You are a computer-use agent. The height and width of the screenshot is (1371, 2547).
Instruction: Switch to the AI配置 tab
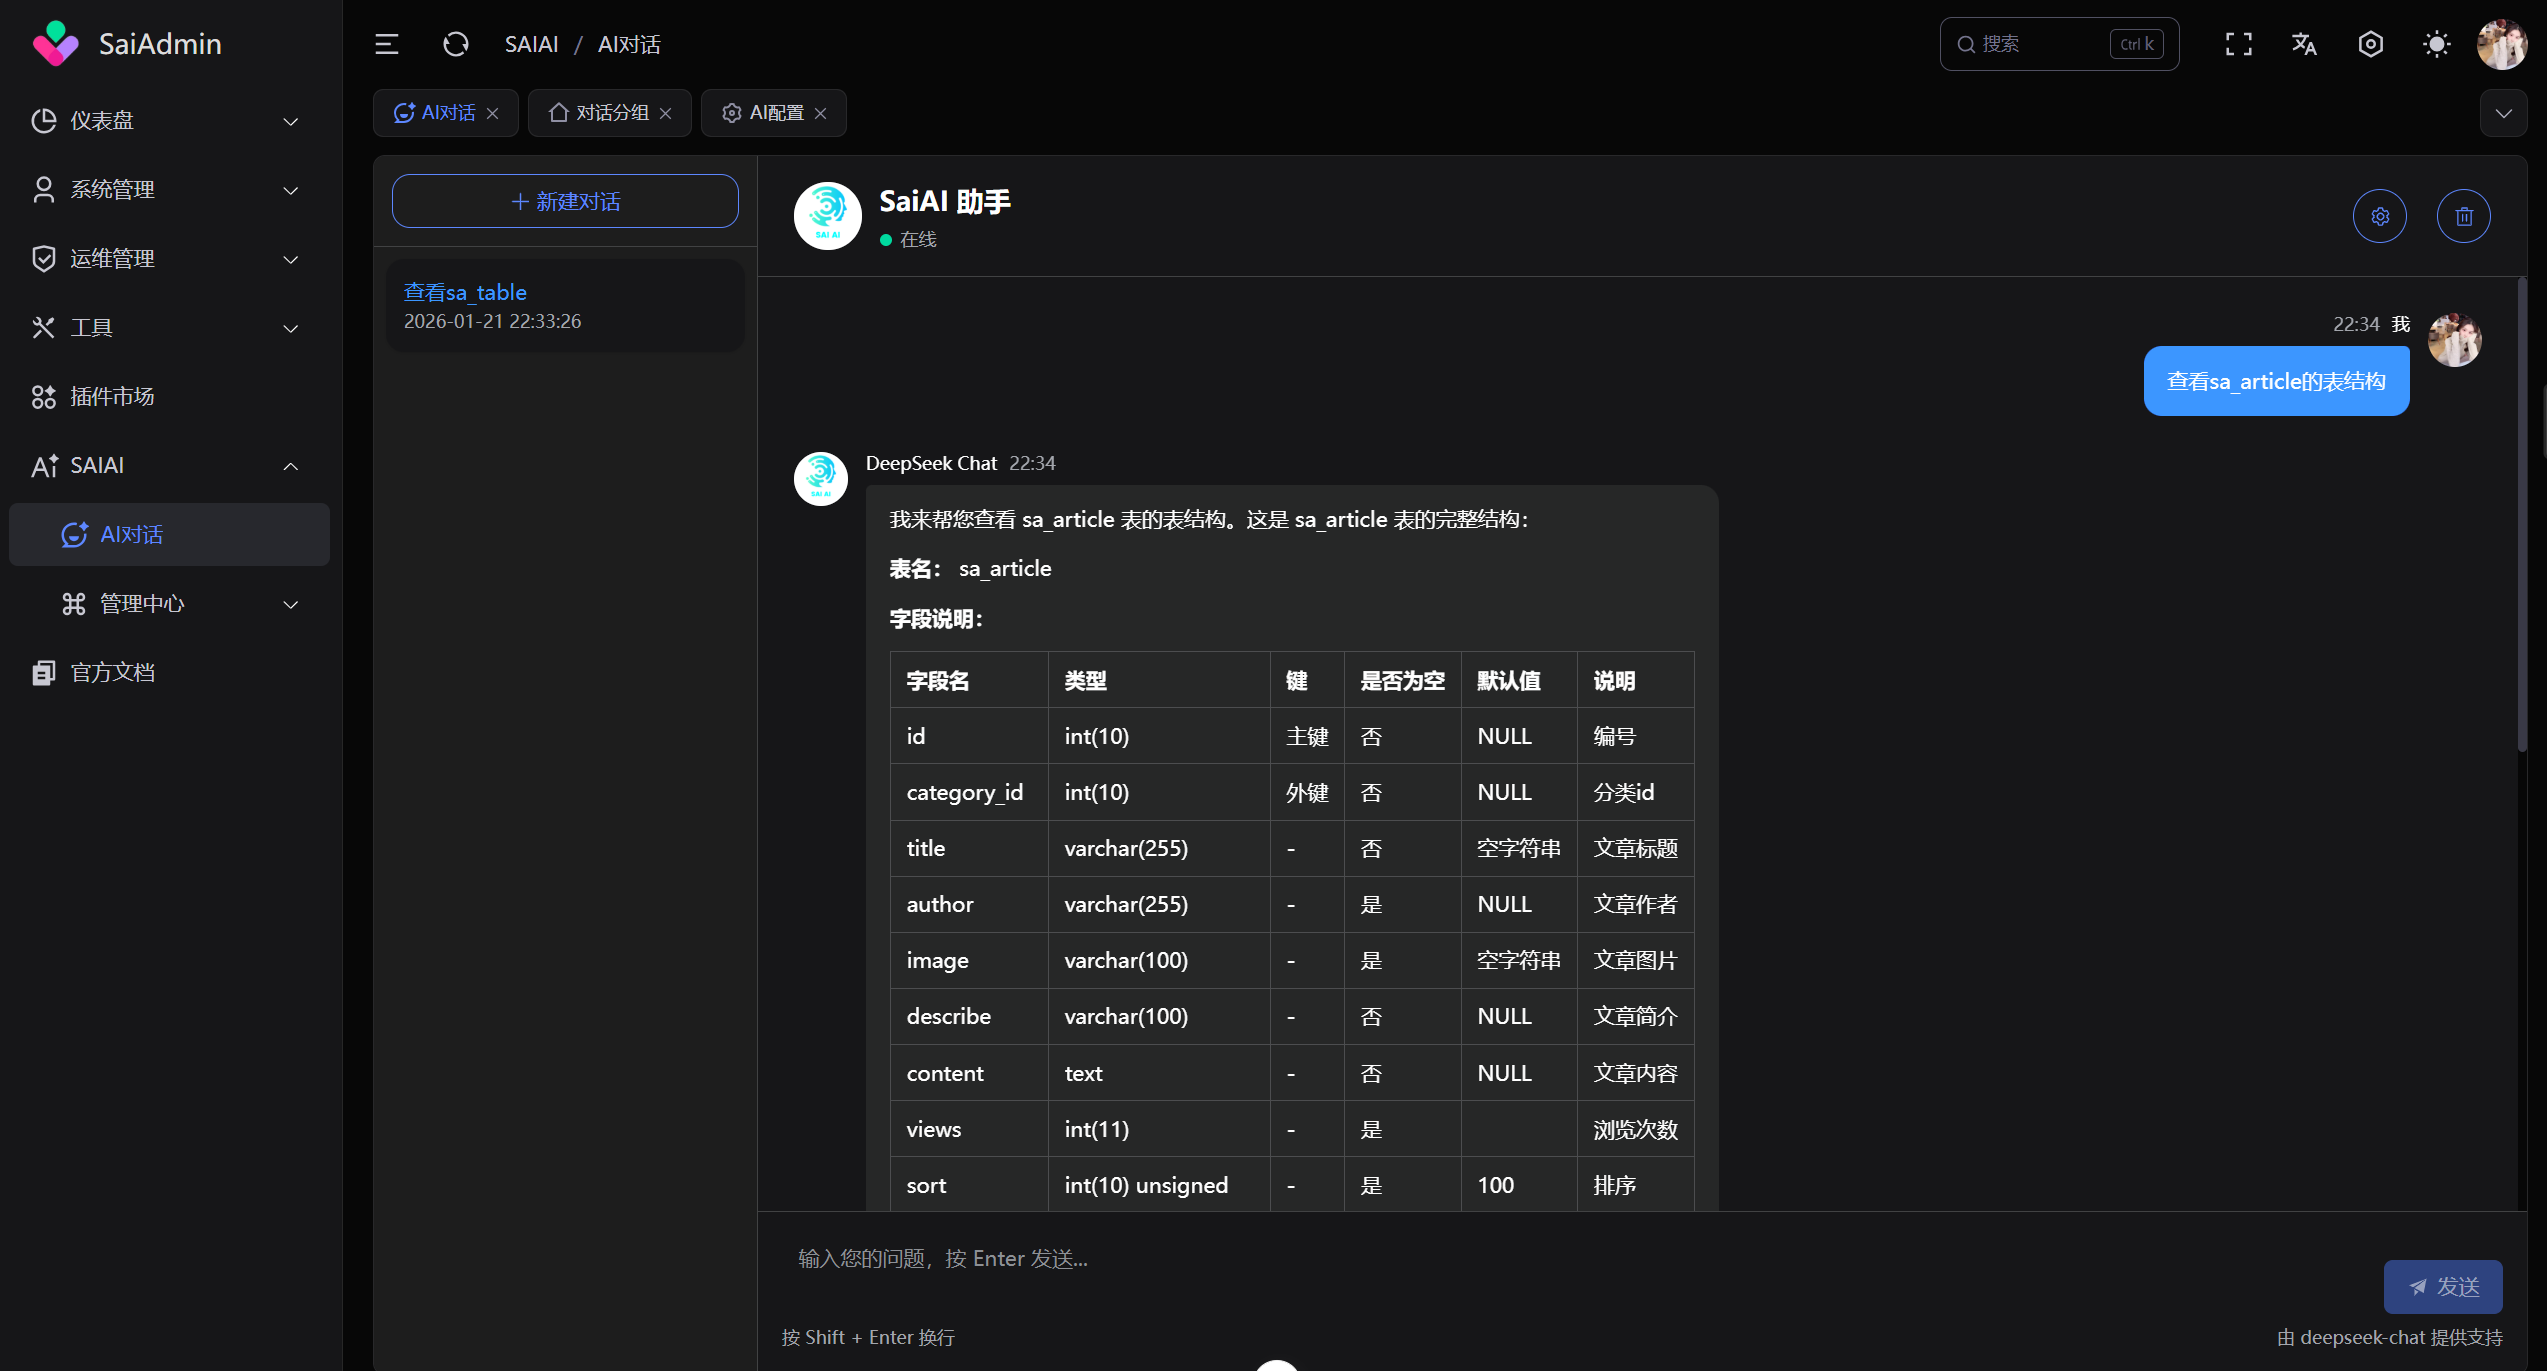pos(776,113)
